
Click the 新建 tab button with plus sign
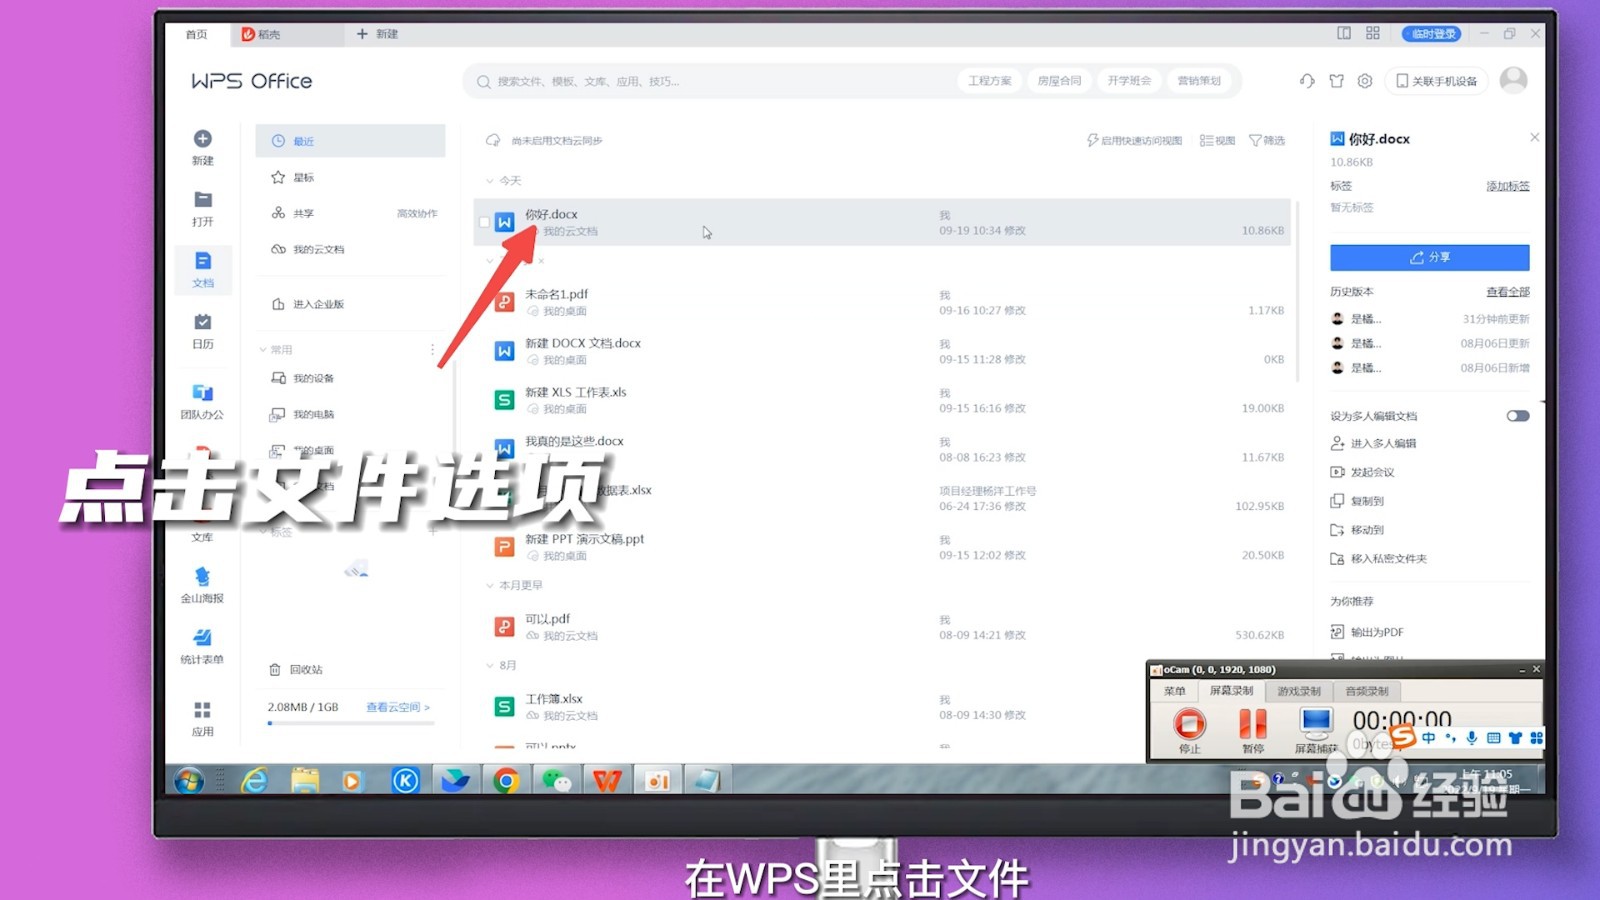click(378, 34)
